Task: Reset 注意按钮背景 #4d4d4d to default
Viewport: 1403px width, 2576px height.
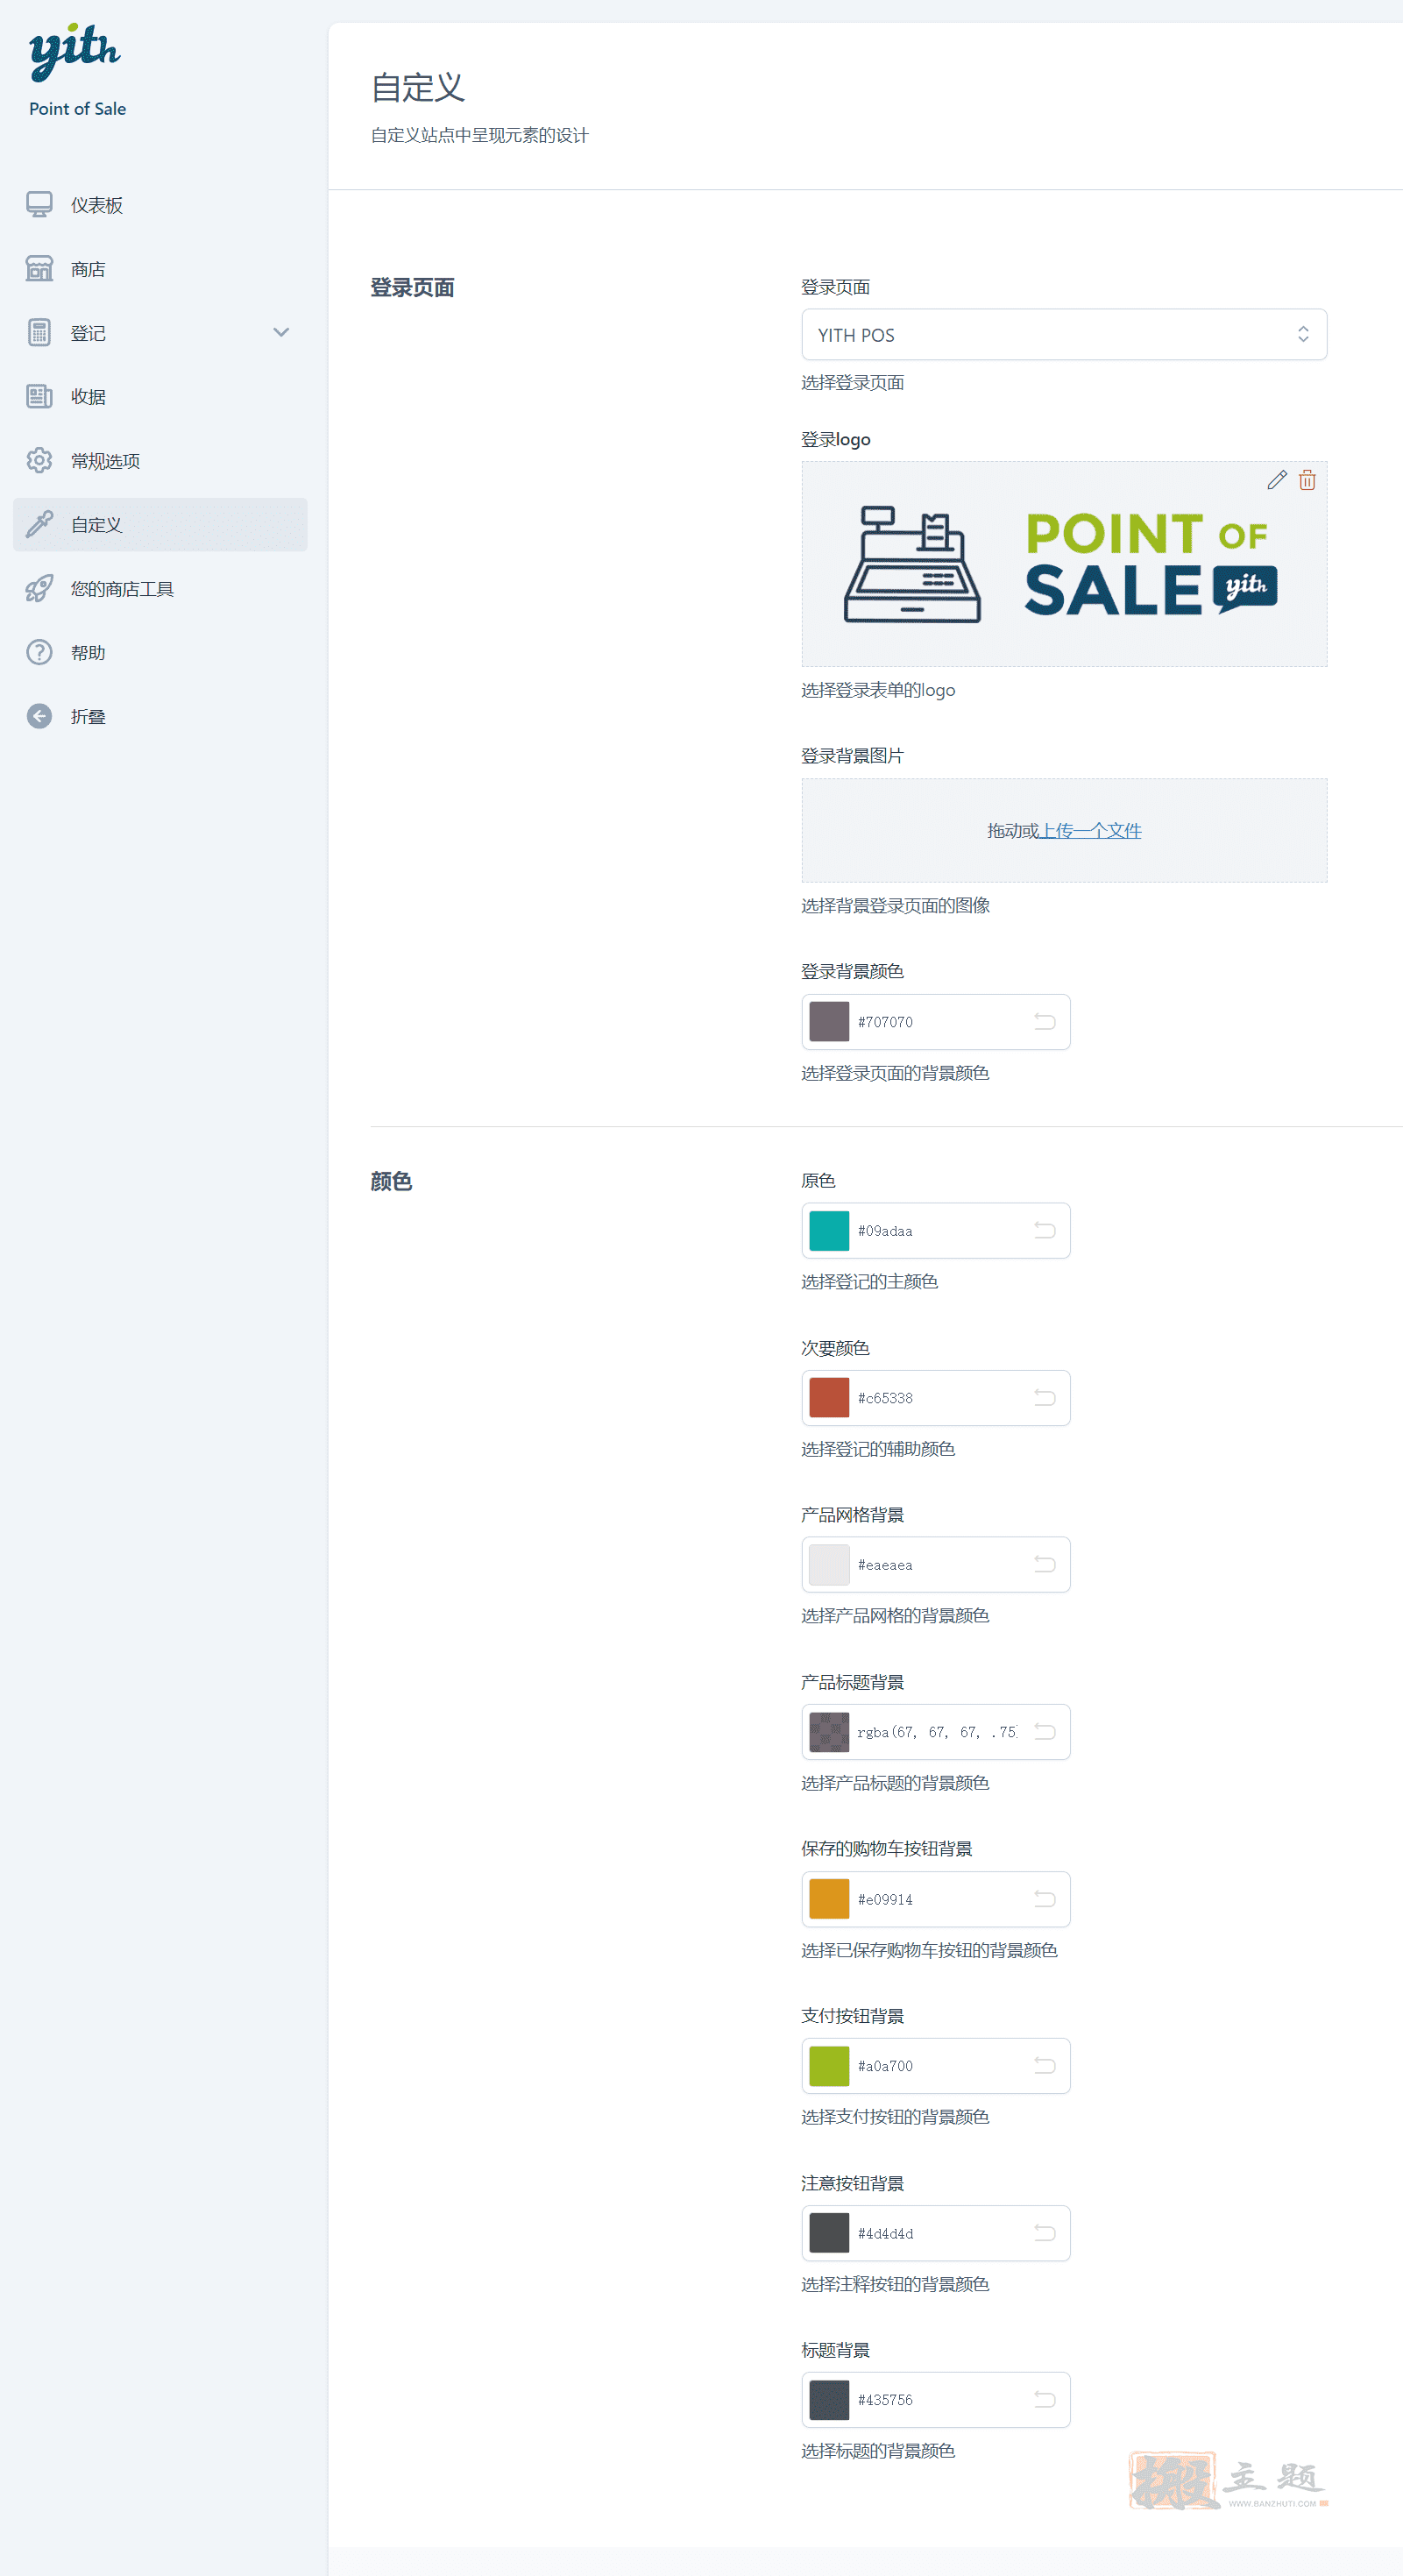Action: 1044,2233
